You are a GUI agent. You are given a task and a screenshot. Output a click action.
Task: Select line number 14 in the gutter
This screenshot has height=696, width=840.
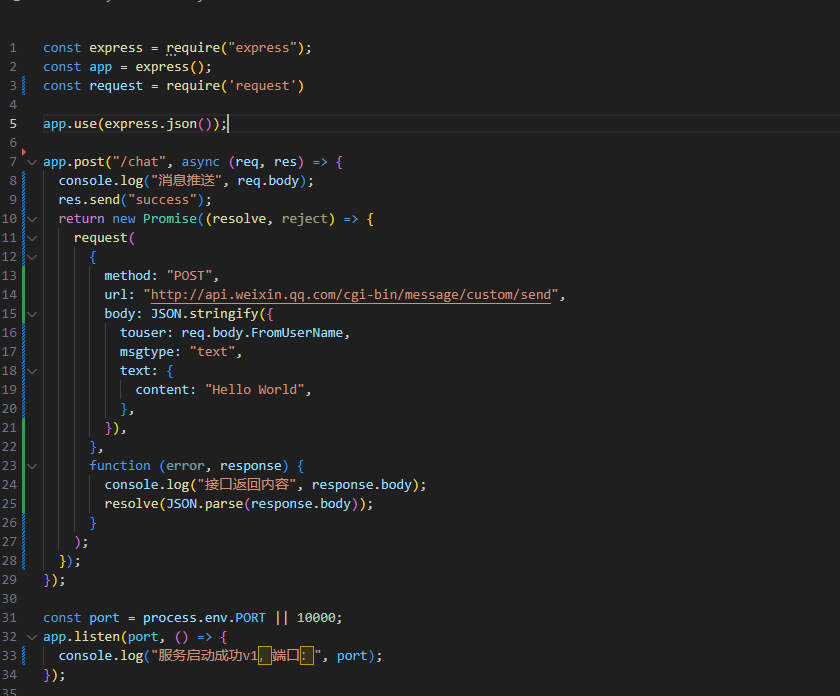pyautogui.click(x=10, y=295)
